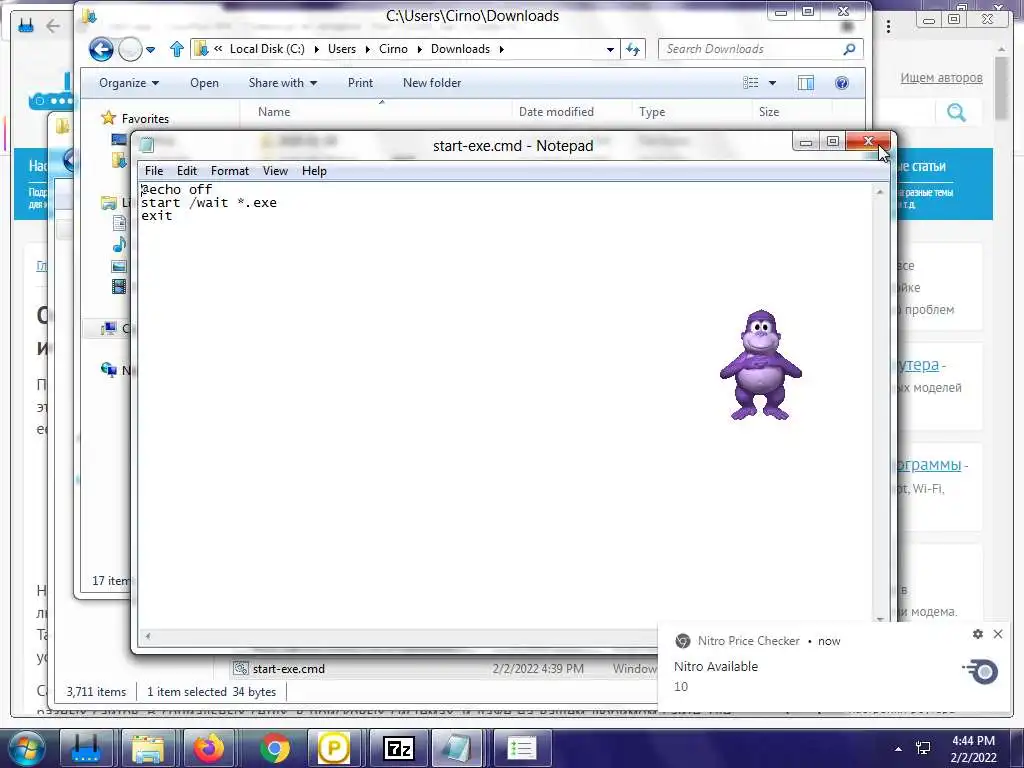Select the start-exe.cmd file in back Explorer

pos(289,669)
